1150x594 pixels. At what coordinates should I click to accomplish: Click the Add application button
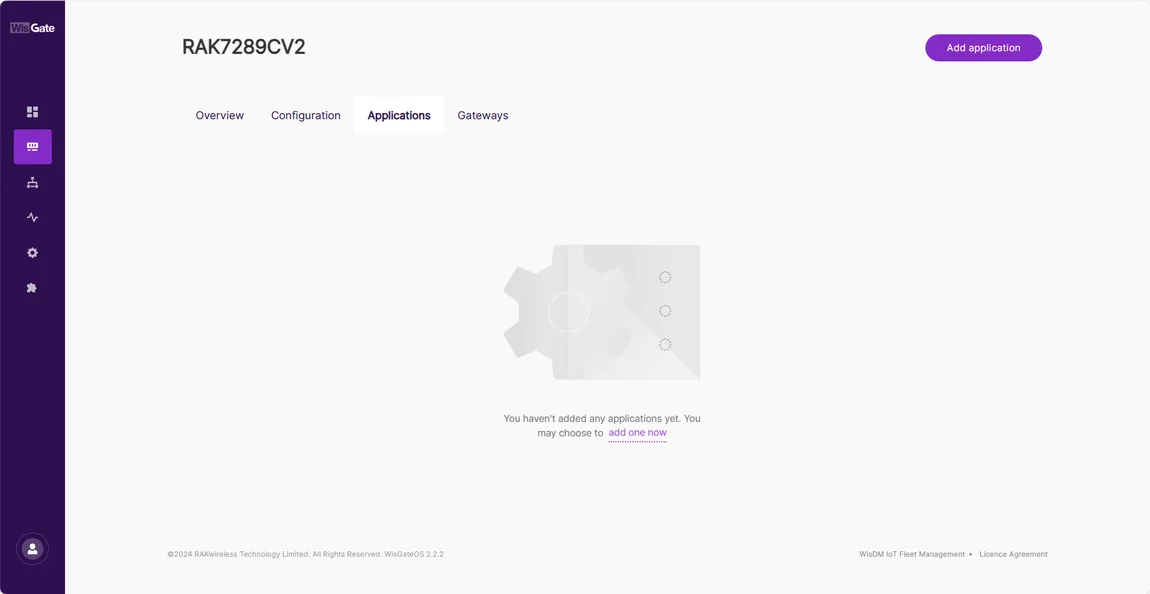(x=983, y=48)
